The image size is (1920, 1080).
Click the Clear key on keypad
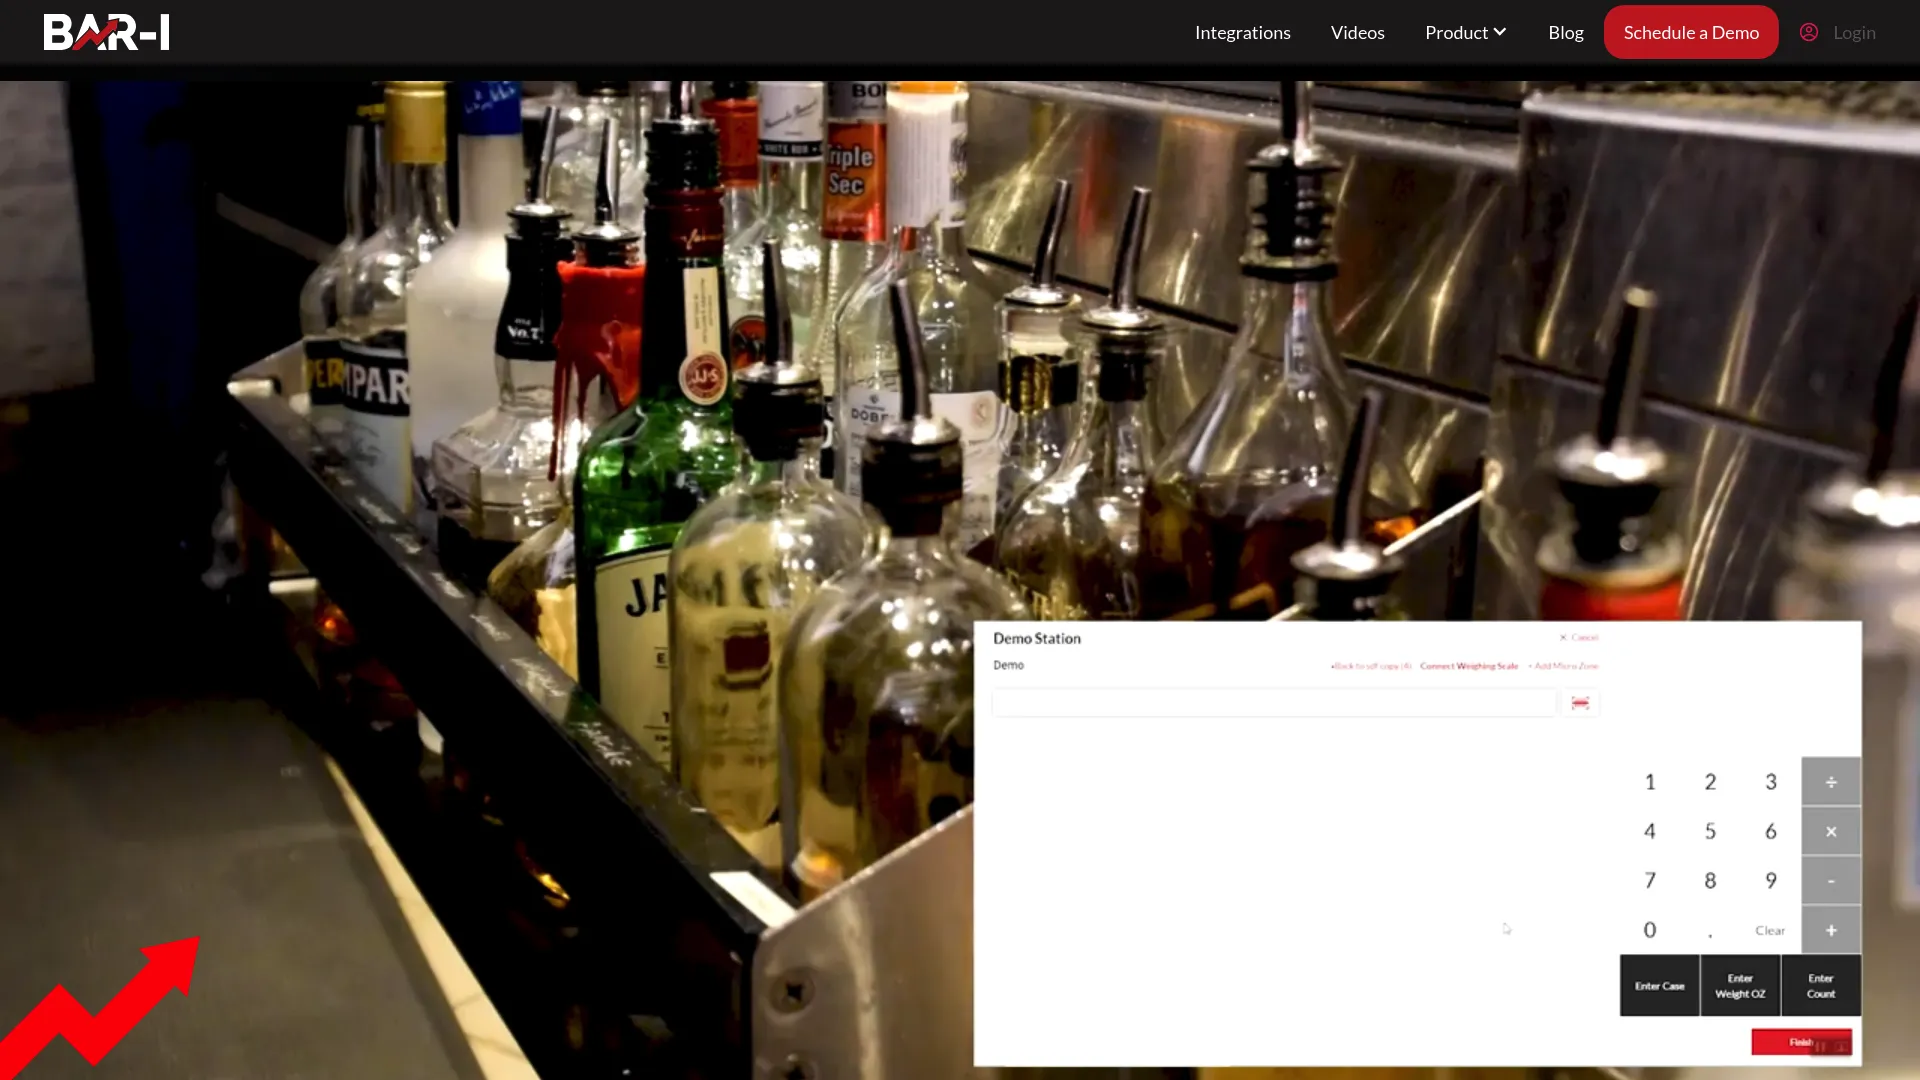point(1770,930)
